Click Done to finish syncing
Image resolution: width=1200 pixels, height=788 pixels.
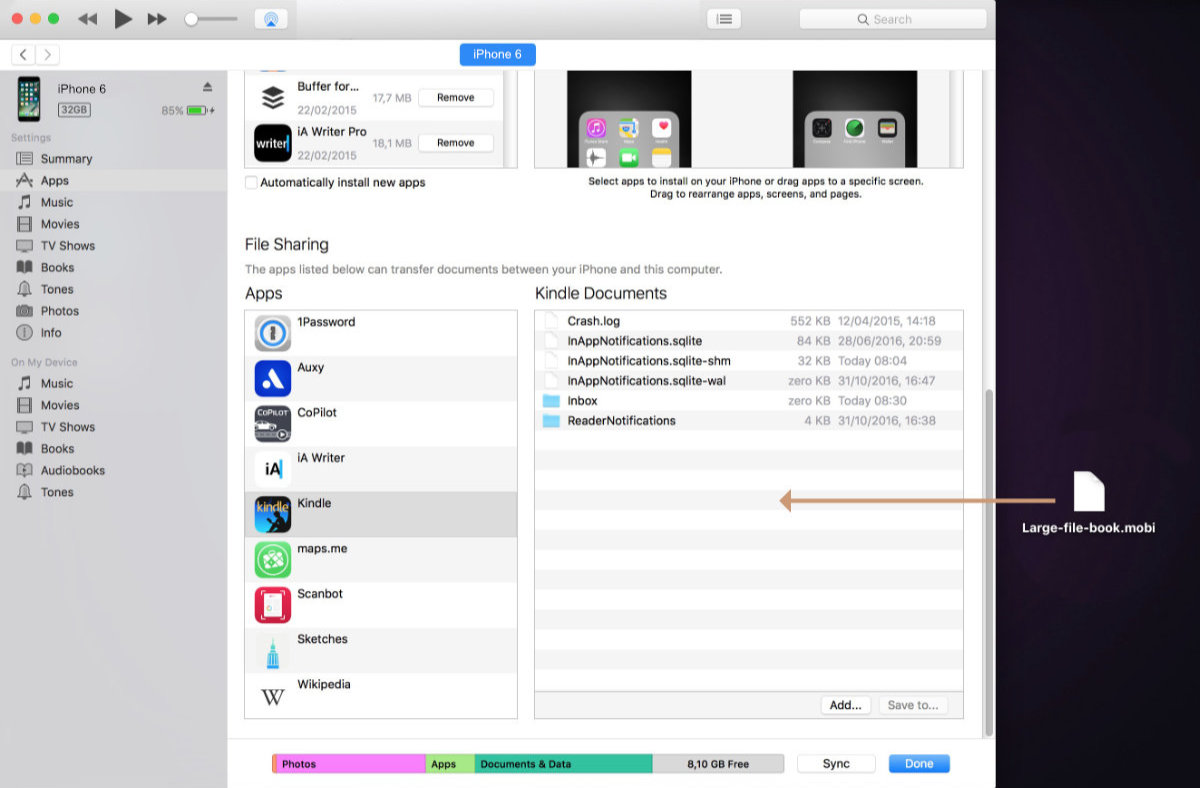tap(918, 763)
